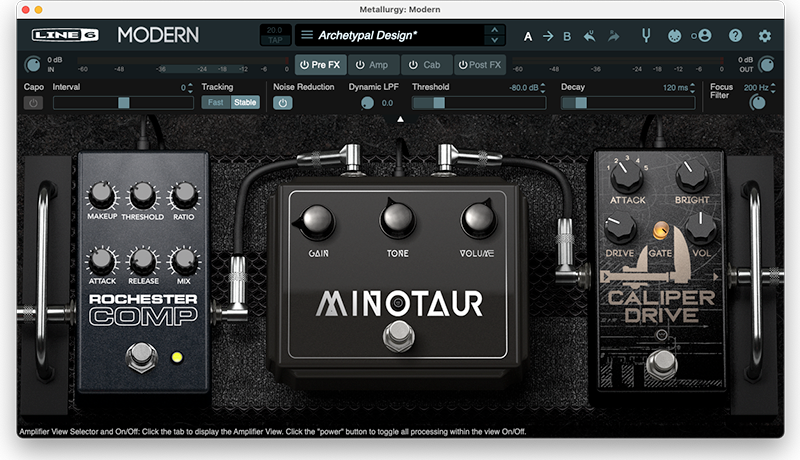Toggle Cab power icon

pyautogui.click(x=413, y=65)
